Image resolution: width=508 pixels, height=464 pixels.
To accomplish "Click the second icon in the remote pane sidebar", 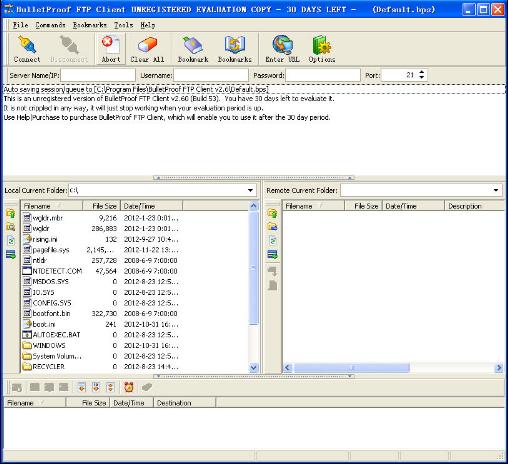I will coord(272,227).
